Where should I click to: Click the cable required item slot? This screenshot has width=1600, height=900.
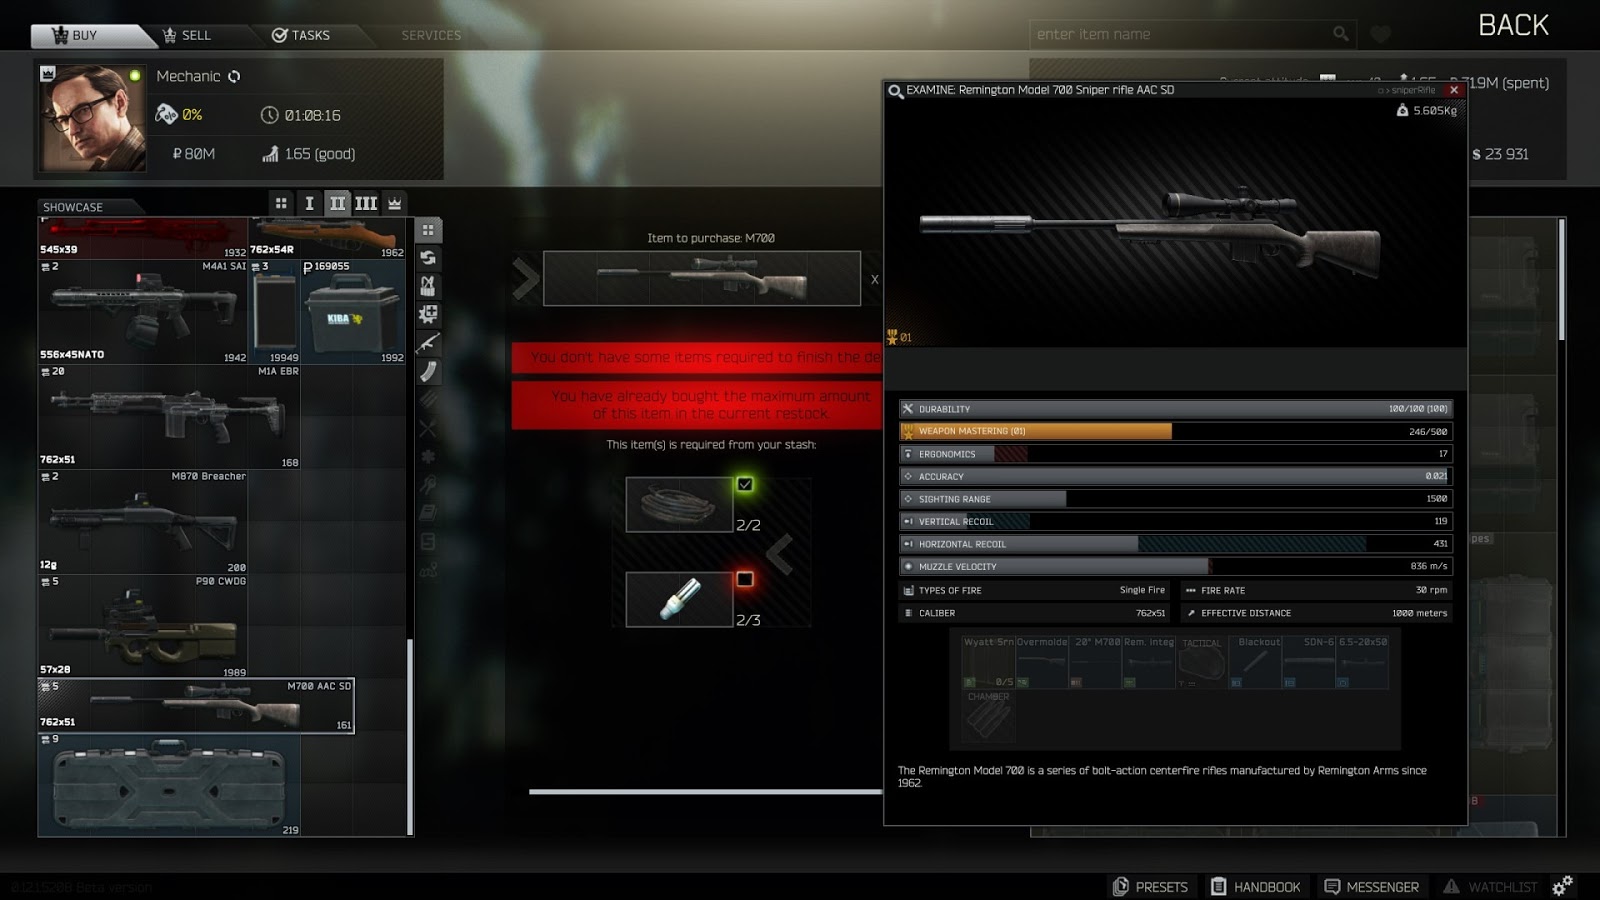(x=680, y=505)
